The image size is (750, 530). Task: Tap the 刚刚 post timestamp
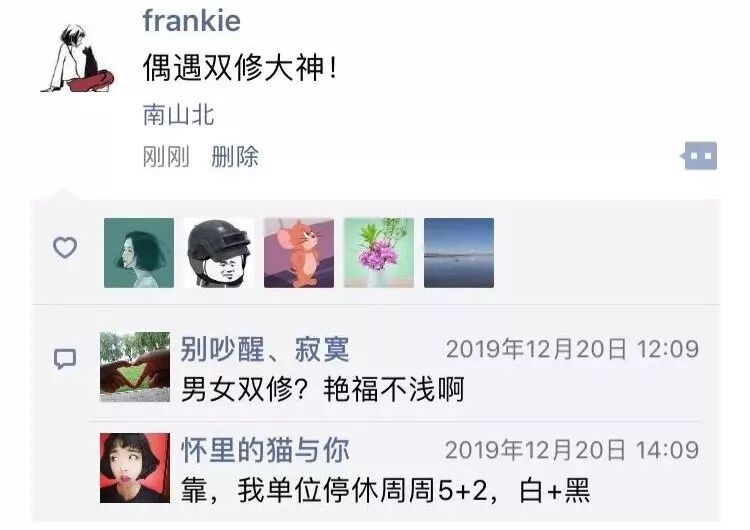(166, 157)
